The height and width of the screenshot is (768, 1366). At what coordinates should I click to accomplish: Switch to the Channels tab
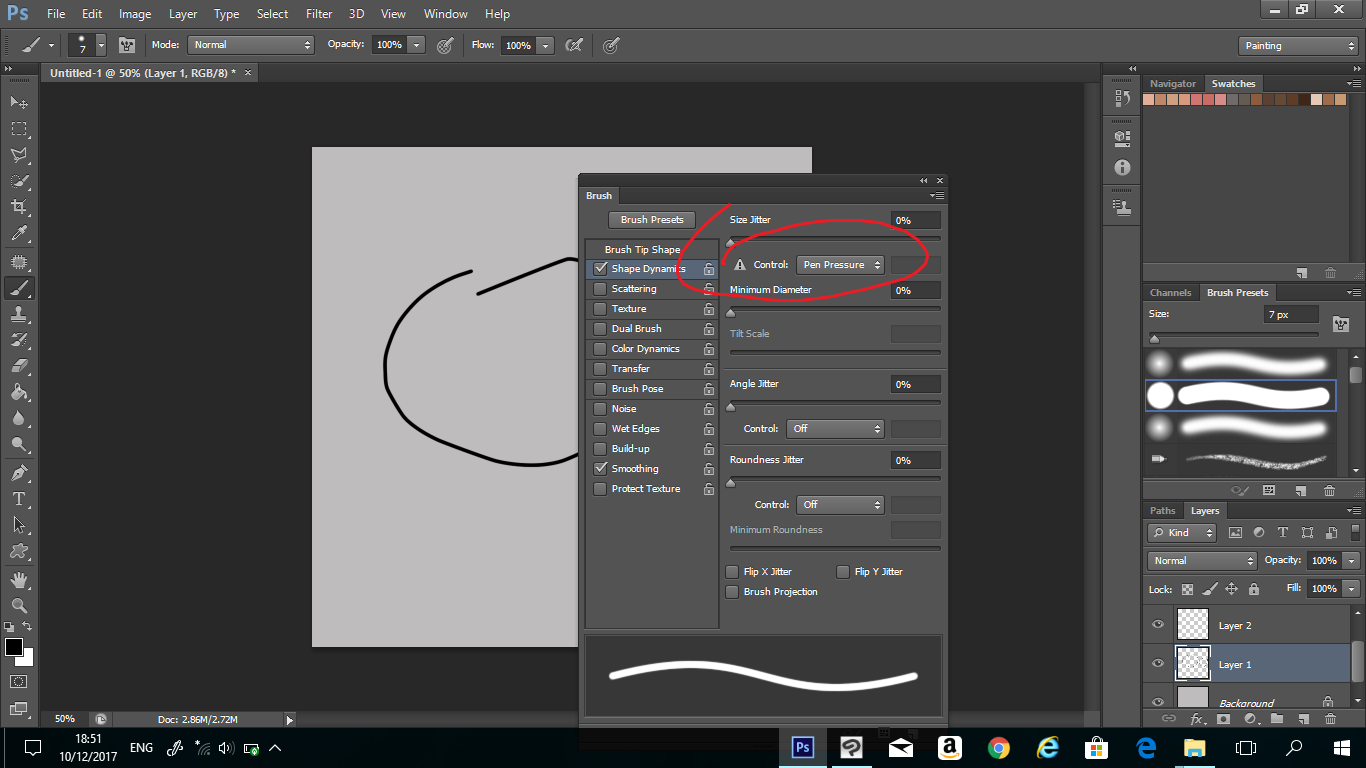tap(1170, 293)
